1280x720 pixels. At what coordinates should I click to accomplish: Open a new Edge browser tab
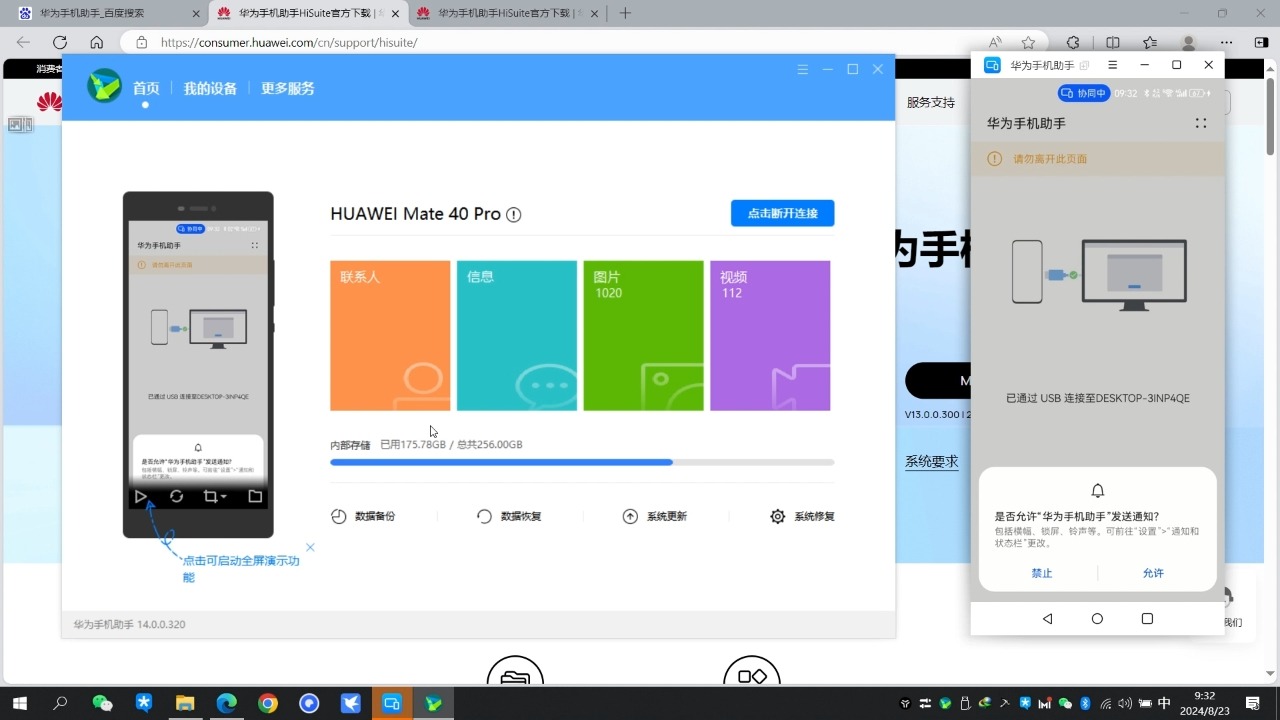[x=625, y=13]
